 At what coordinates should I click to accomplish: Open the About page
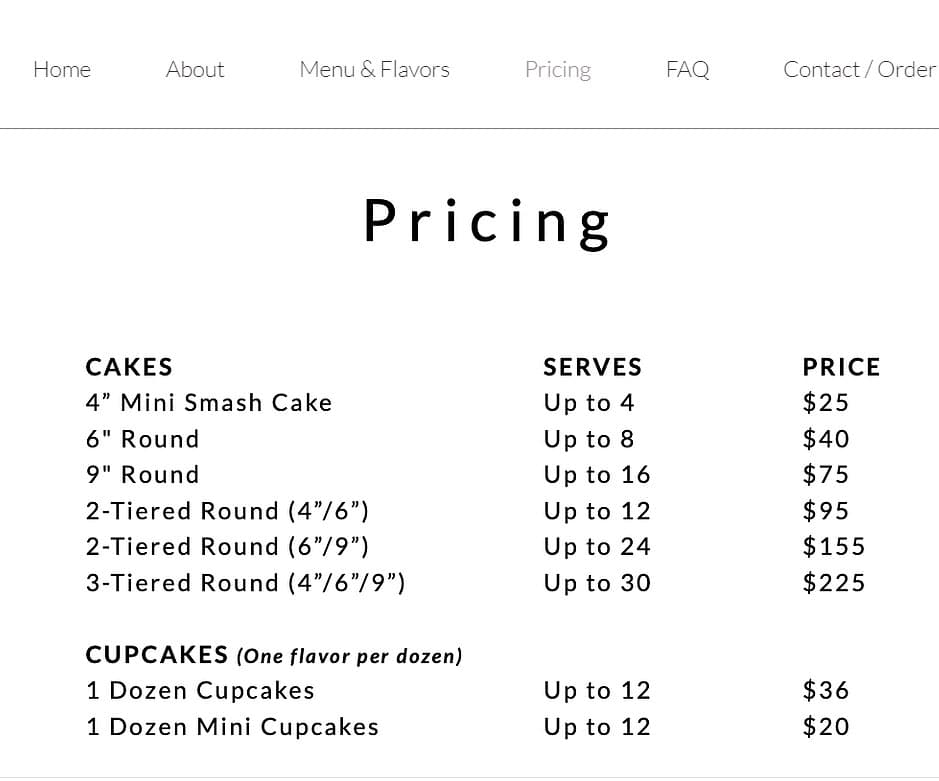[194, 69]
